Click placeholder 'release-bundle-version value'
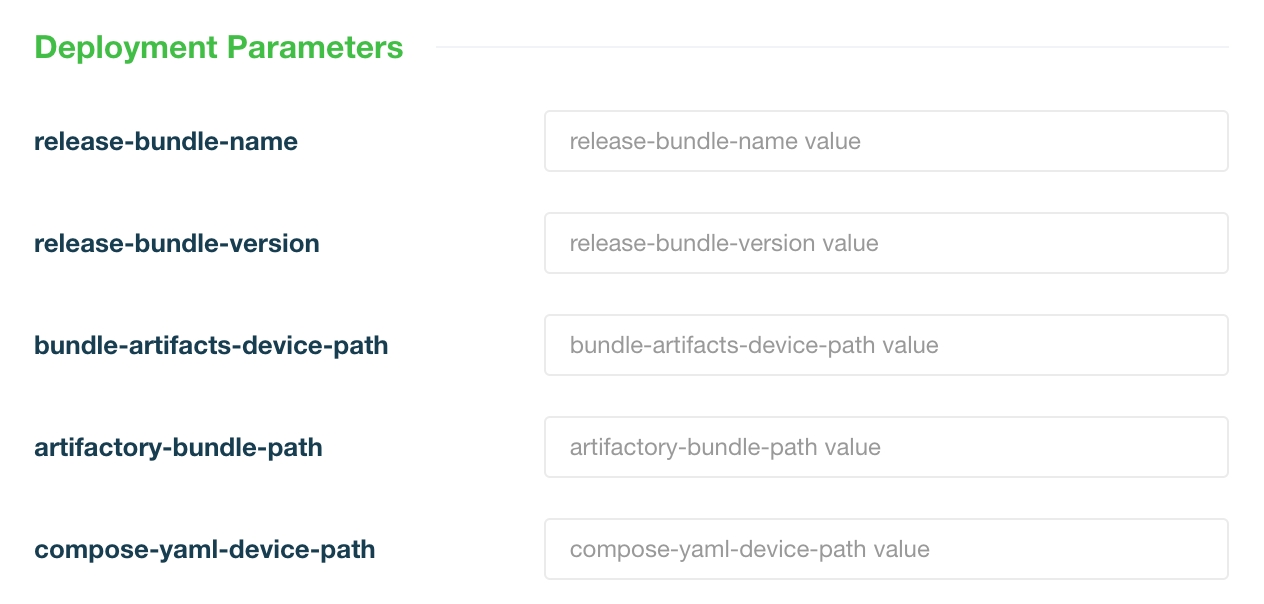The image size is (1264, 604). 724,244
